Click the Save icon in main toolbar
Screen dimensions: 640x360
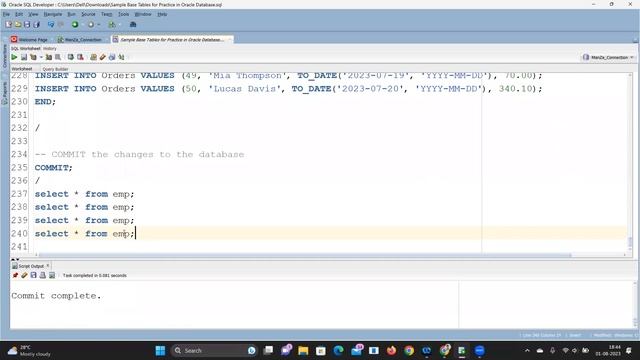click(x=27, y=24)
